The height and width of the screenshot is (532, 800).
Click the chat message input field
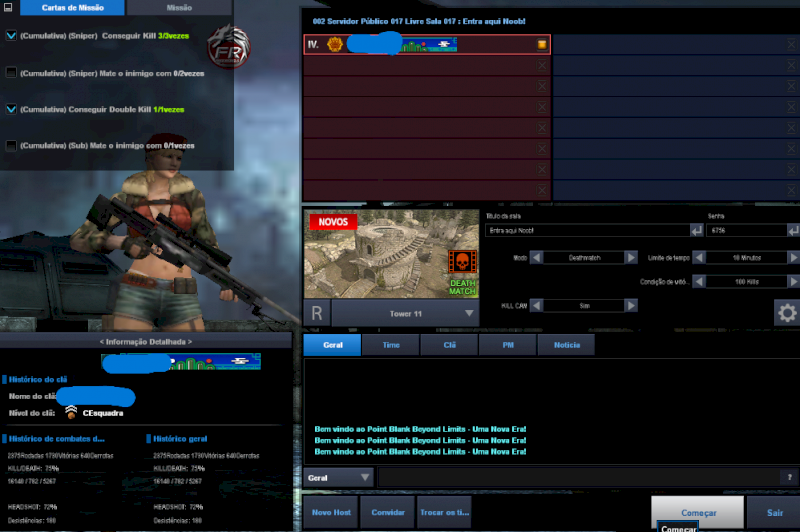point(579,477)
